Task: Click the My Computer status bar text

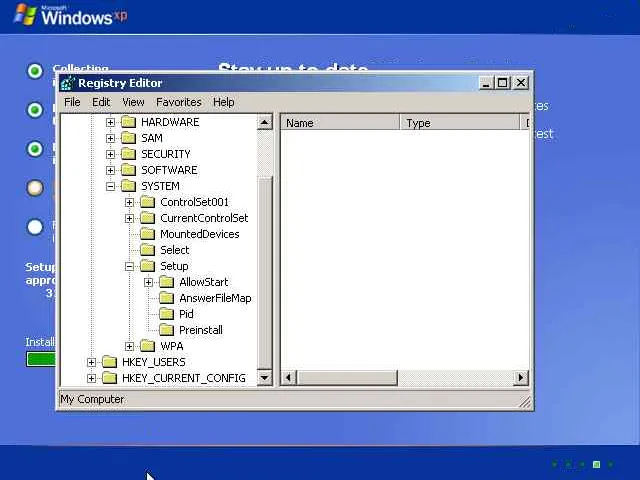Action: pos(92,399)
